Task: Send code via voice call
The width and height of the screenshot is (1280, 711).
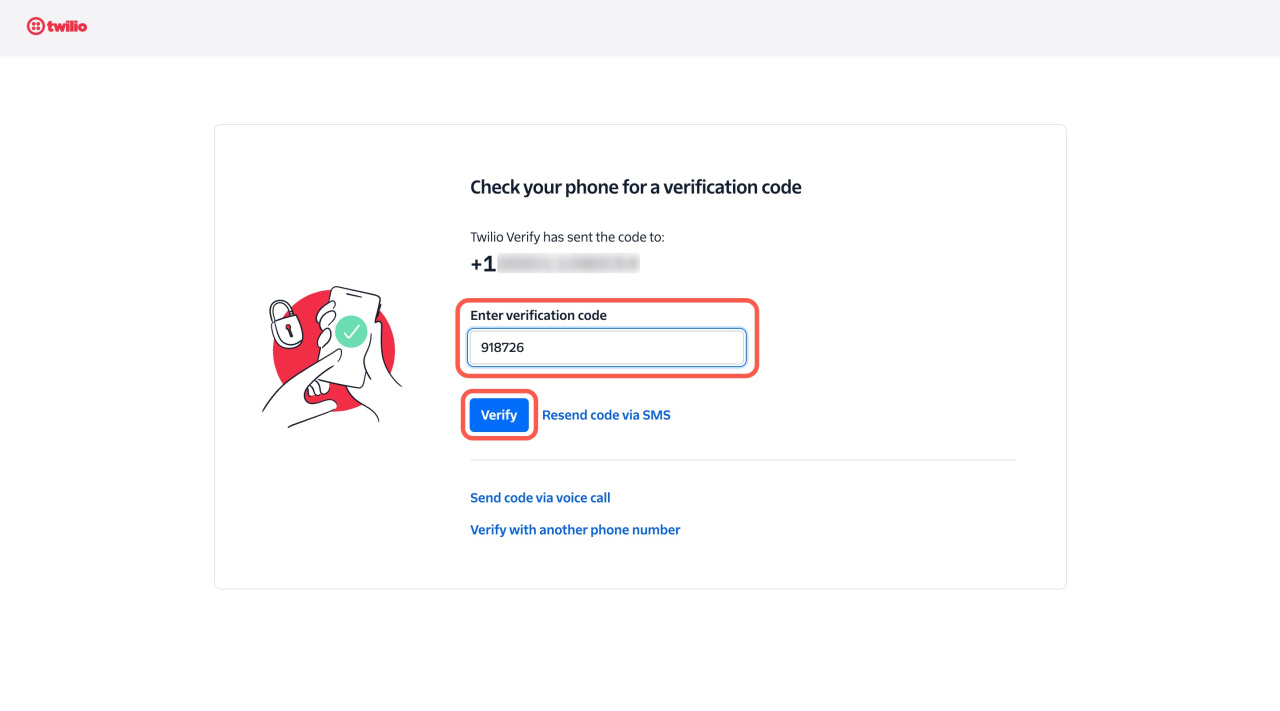Action: (x=540, y=498)
